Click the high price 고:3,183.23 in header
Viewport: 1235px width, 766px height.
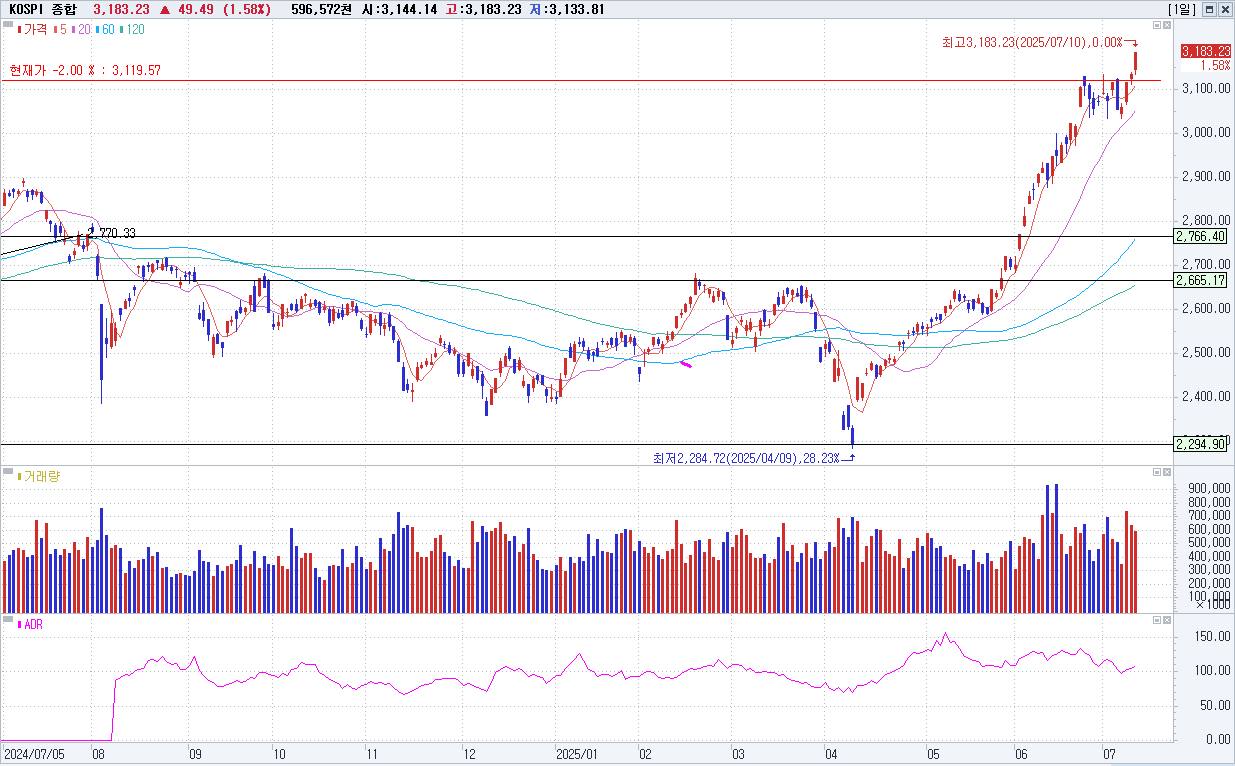click(483, 9)
